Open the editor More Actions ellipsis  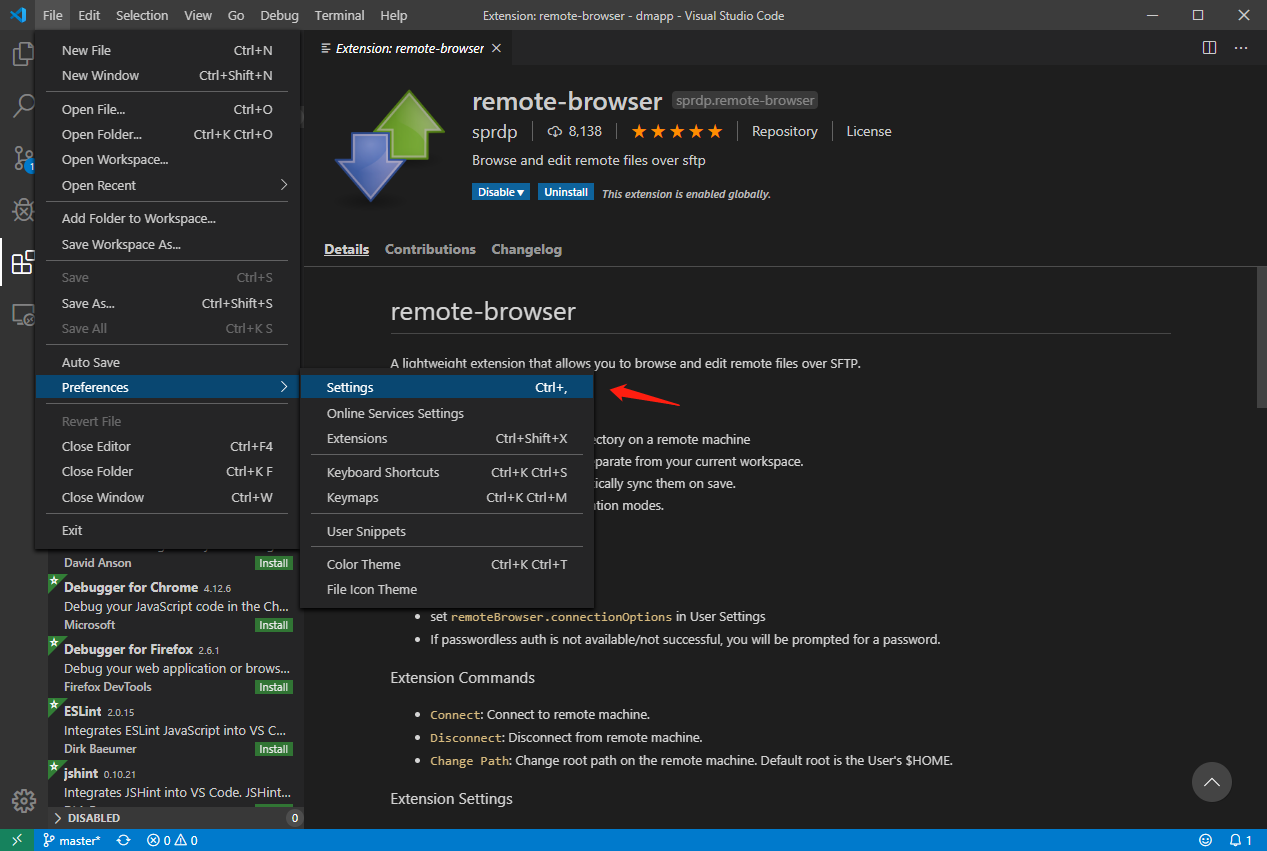1241,47
